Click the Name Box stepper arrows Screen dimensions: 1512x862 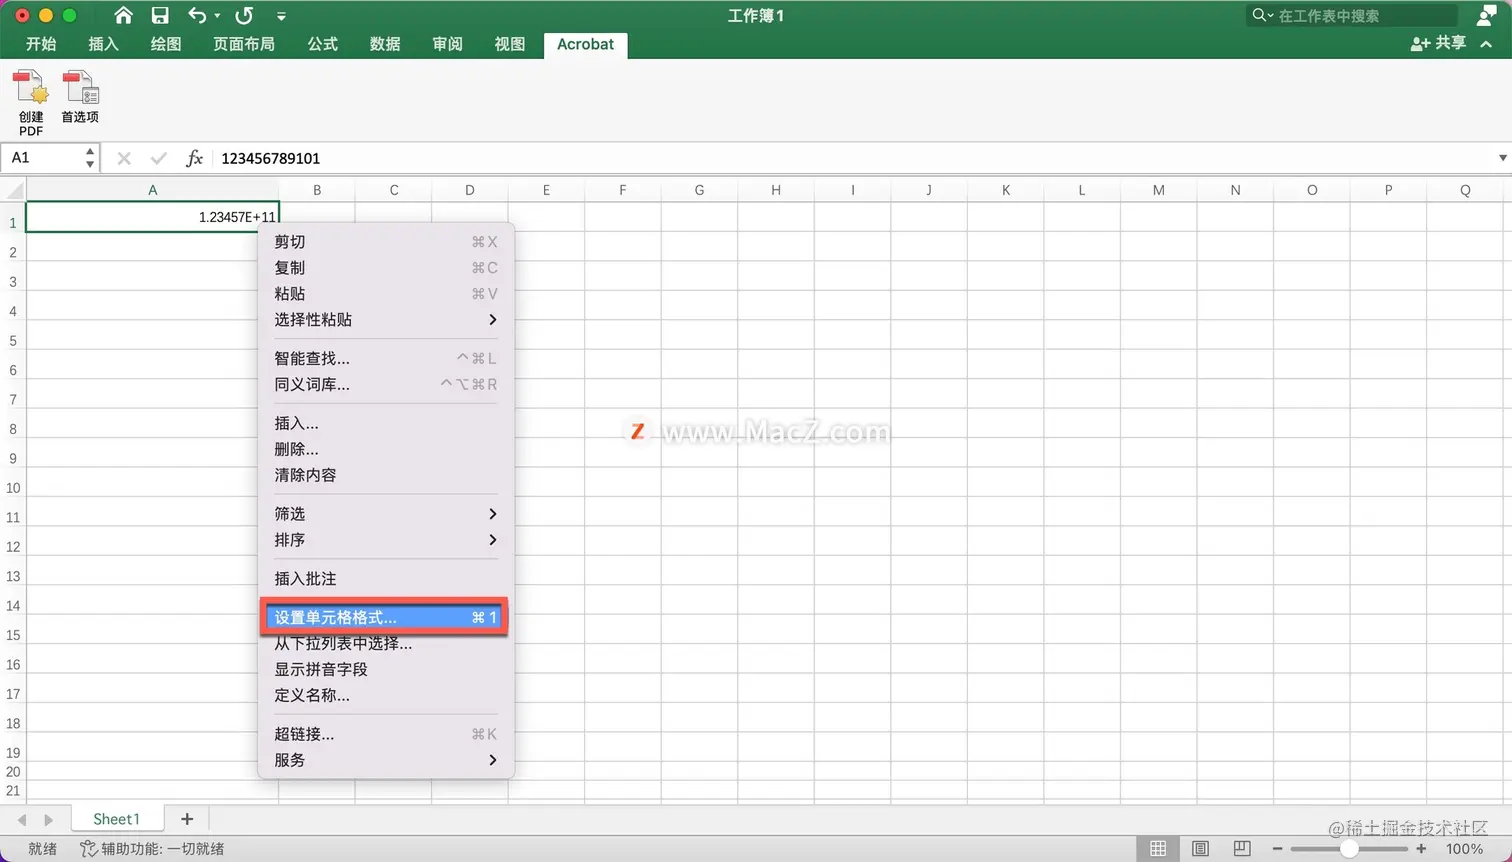coord(90,158)
